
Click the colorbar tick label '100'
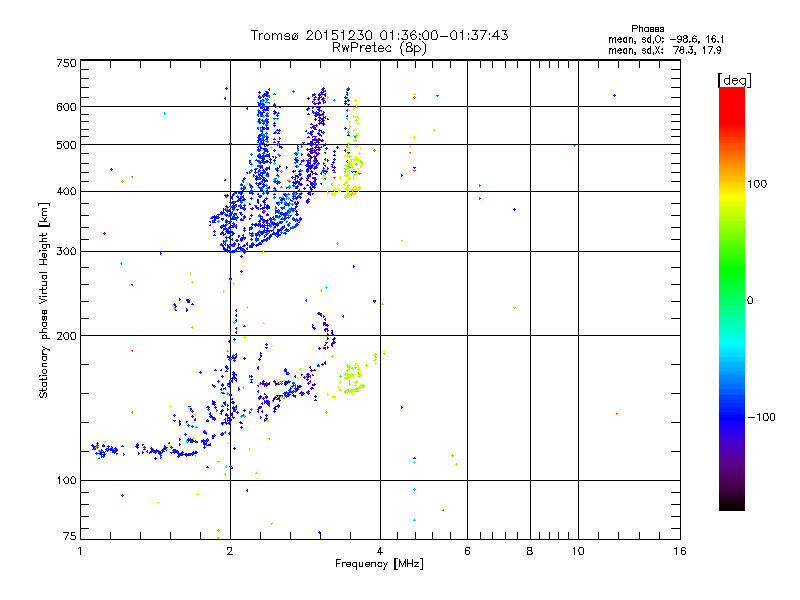point(757,184)
